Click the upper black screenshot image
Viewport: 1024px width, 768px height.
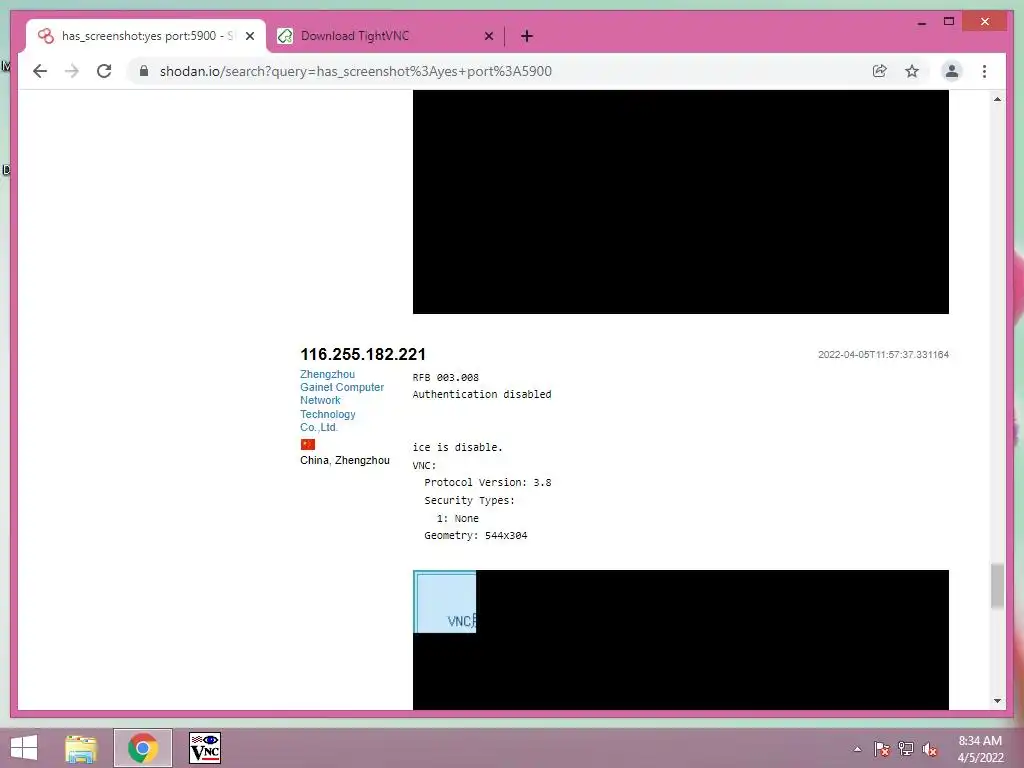tap(680, 202)
